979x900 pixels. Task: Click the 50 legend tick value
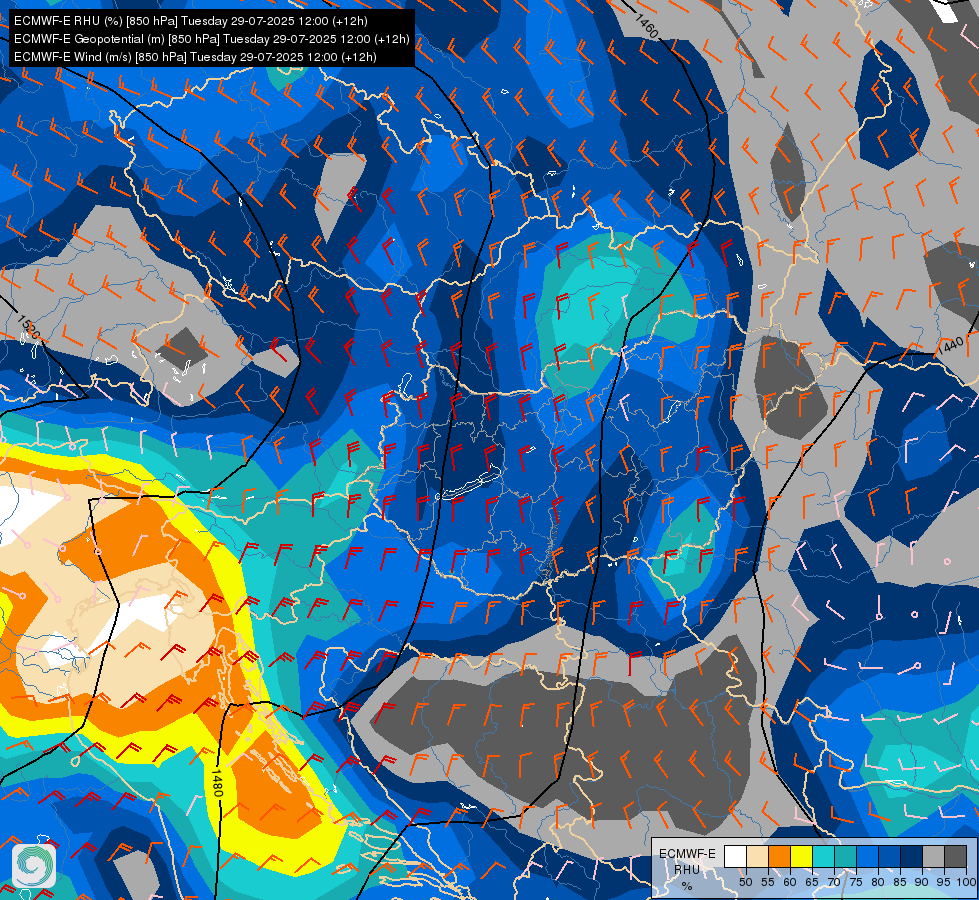[x=745, y=882]
